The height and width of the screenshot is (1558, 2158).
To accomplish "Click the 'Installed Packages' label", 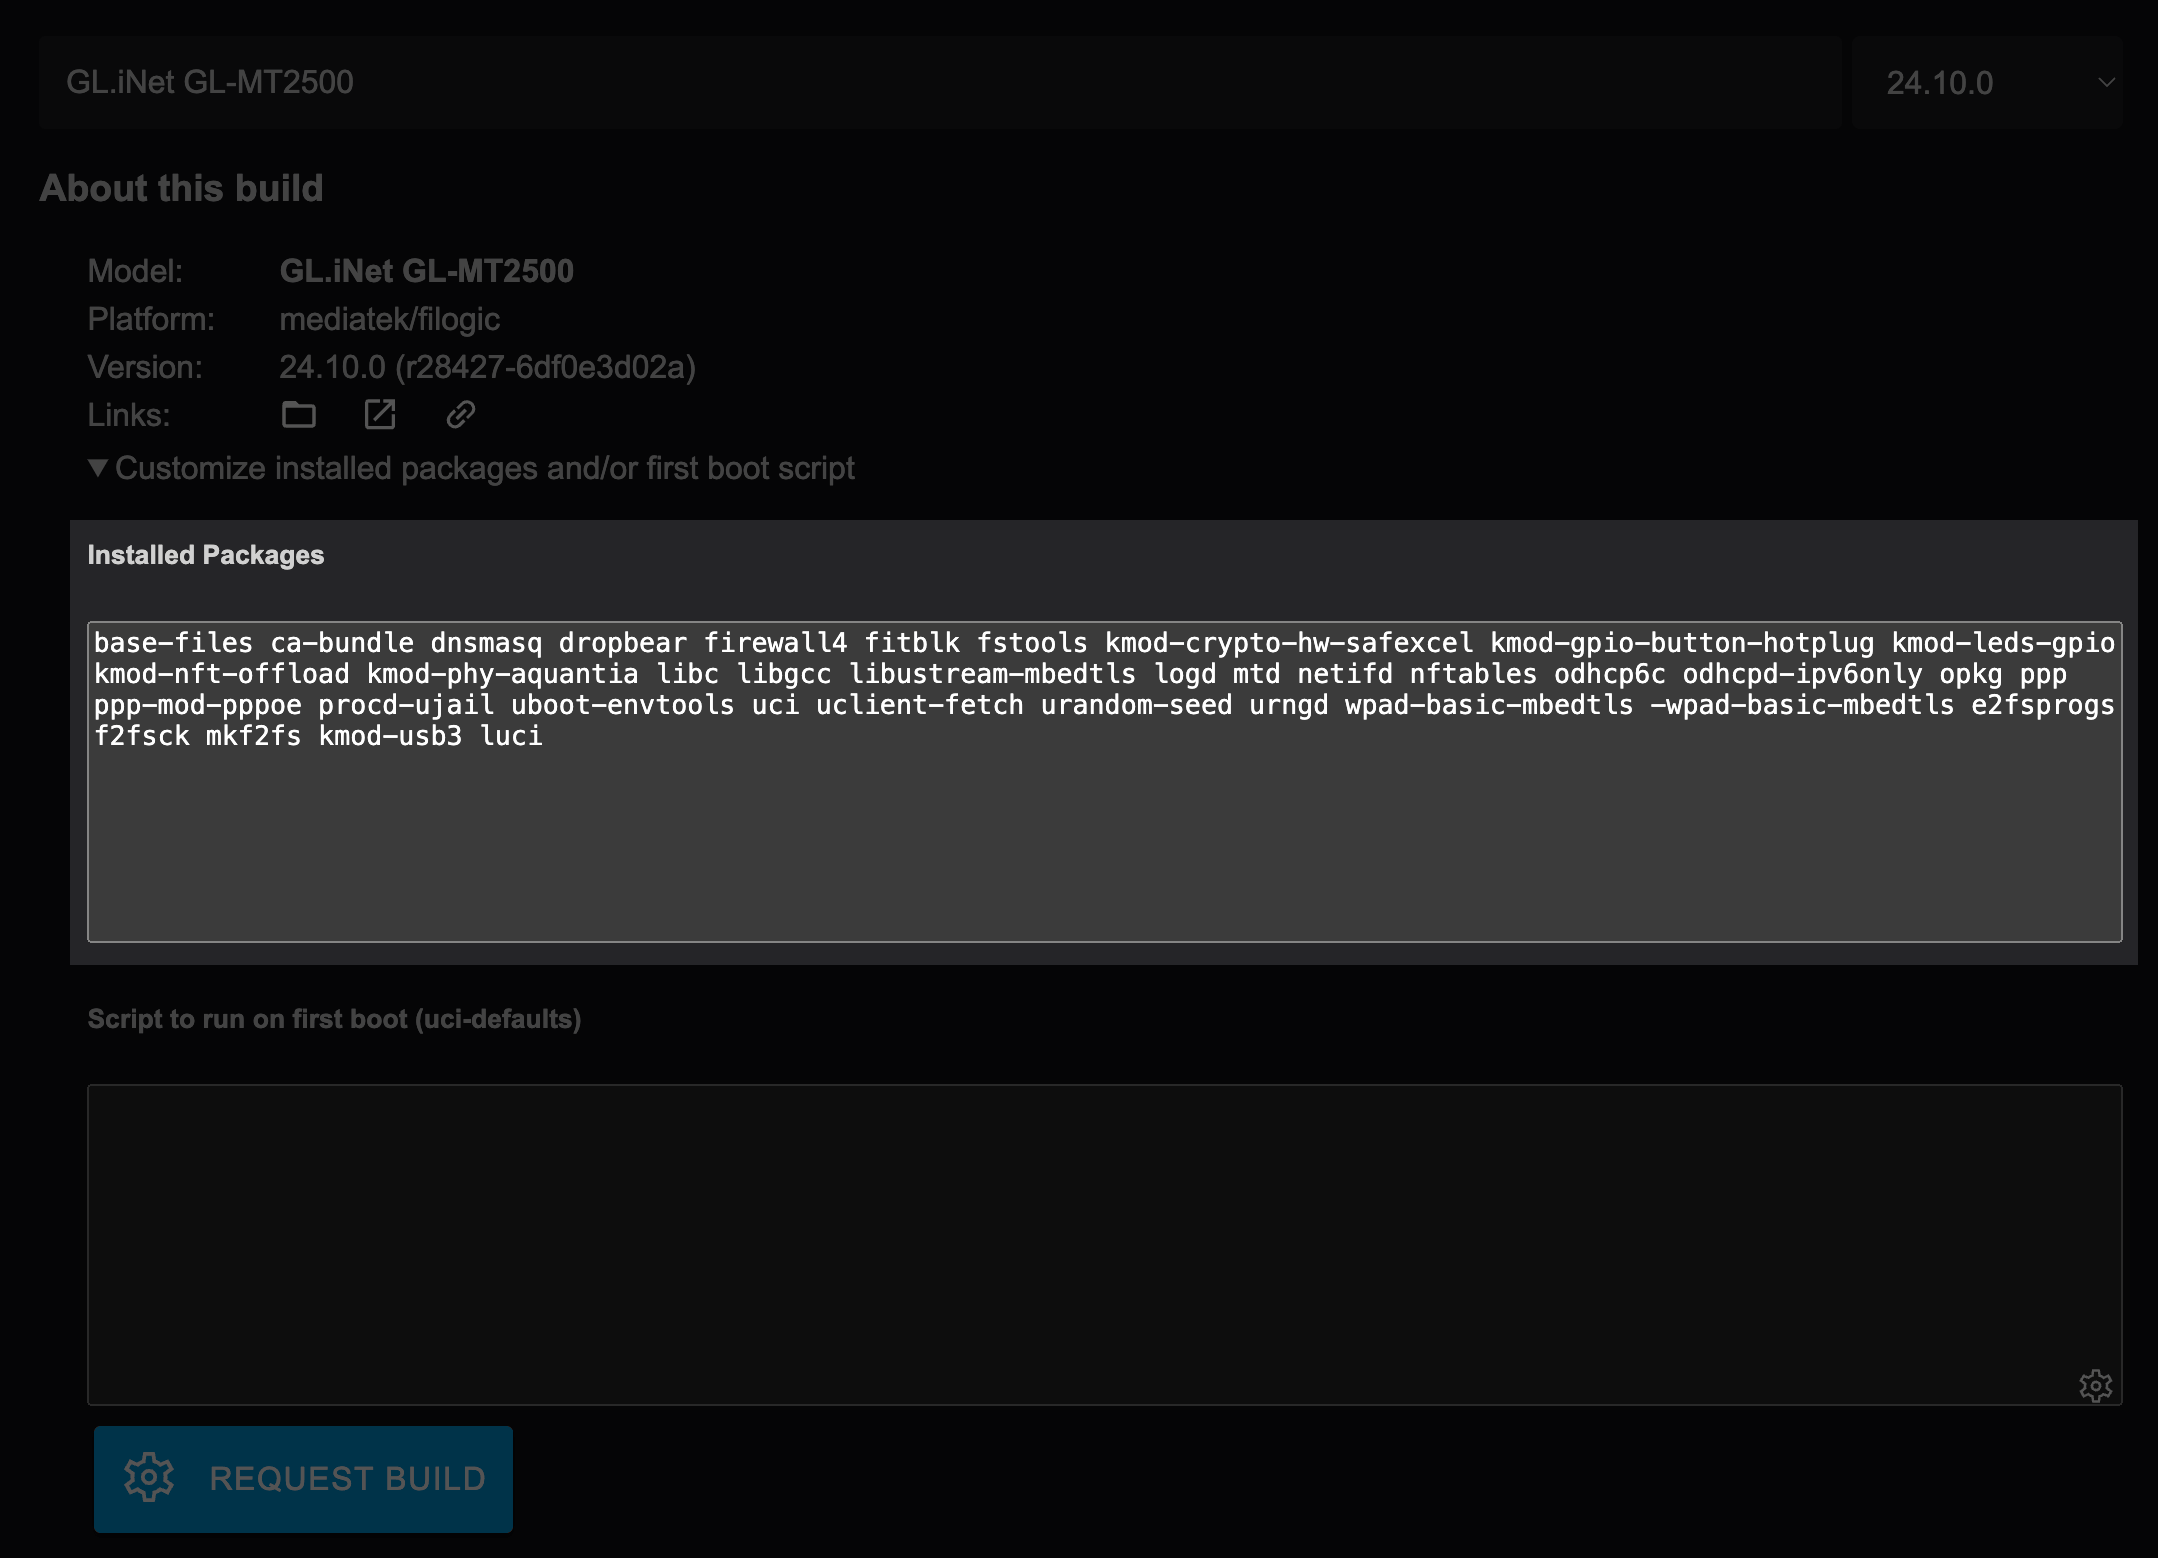I will (205, 555).
